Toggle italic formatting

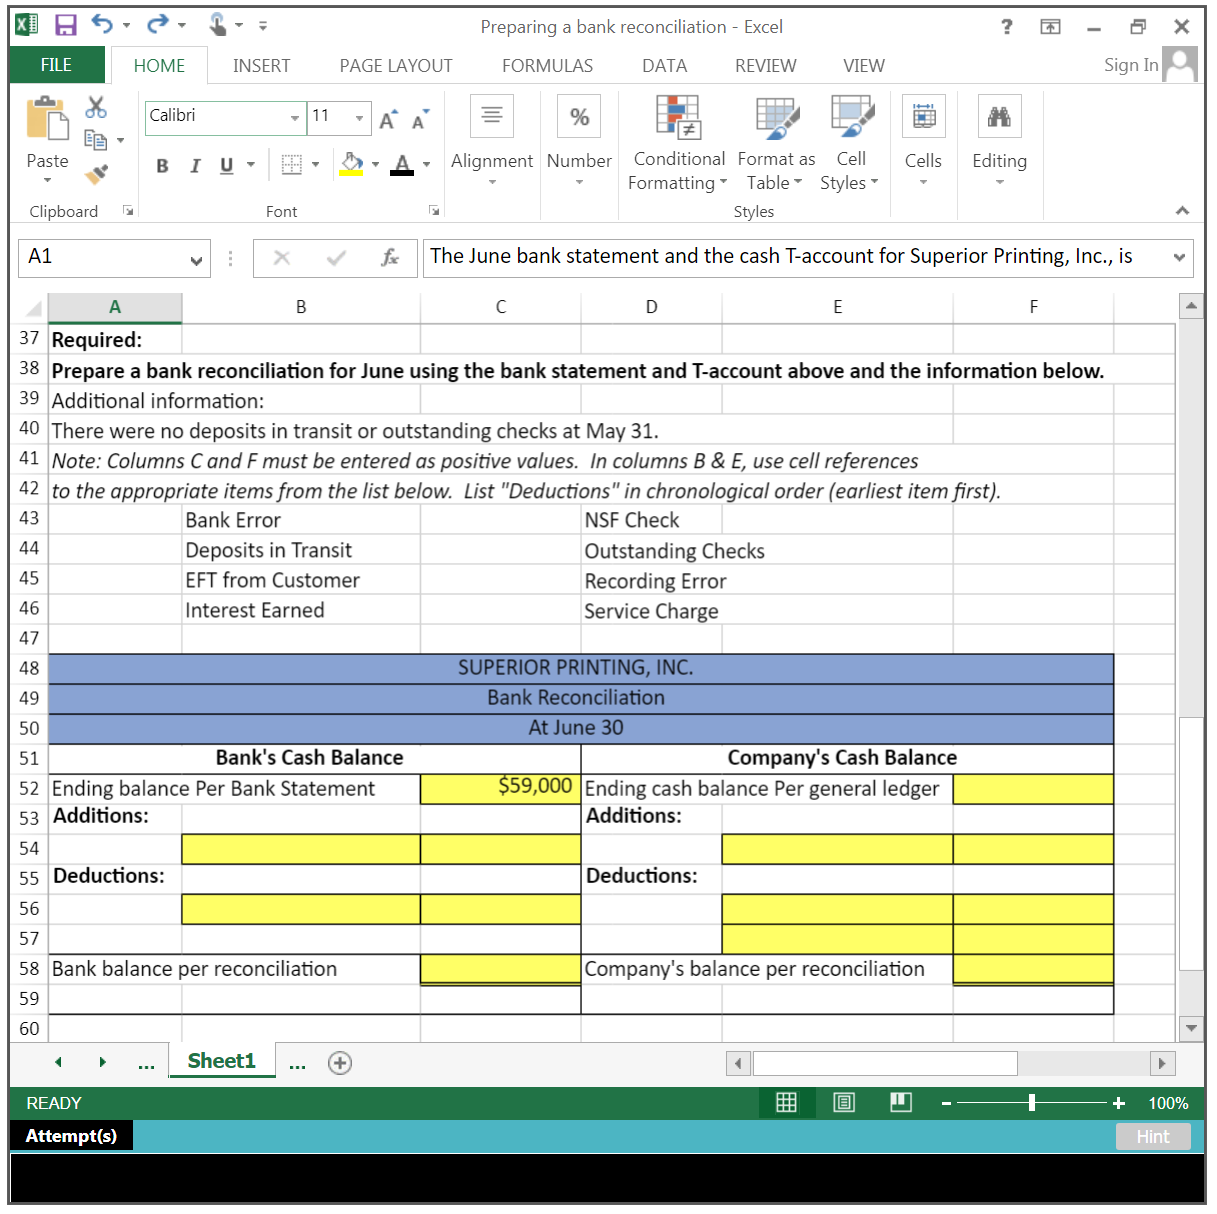coord(195,165)
